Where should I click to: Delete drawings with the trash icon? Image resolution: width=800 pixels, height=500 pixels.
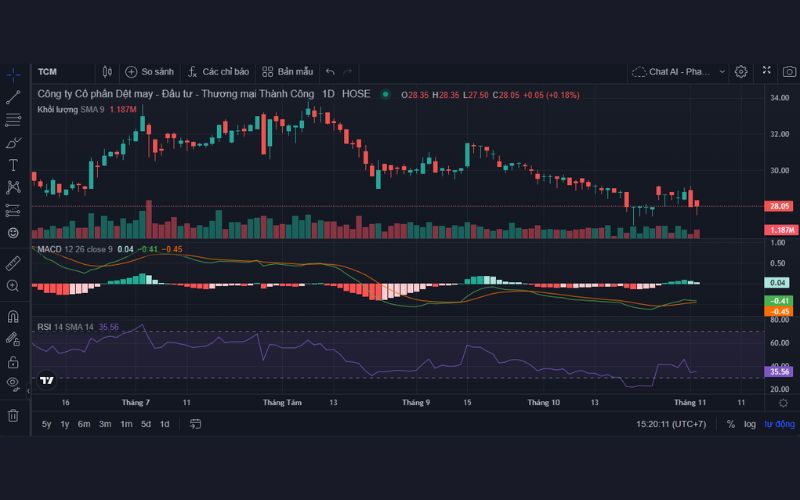point(13,415)
